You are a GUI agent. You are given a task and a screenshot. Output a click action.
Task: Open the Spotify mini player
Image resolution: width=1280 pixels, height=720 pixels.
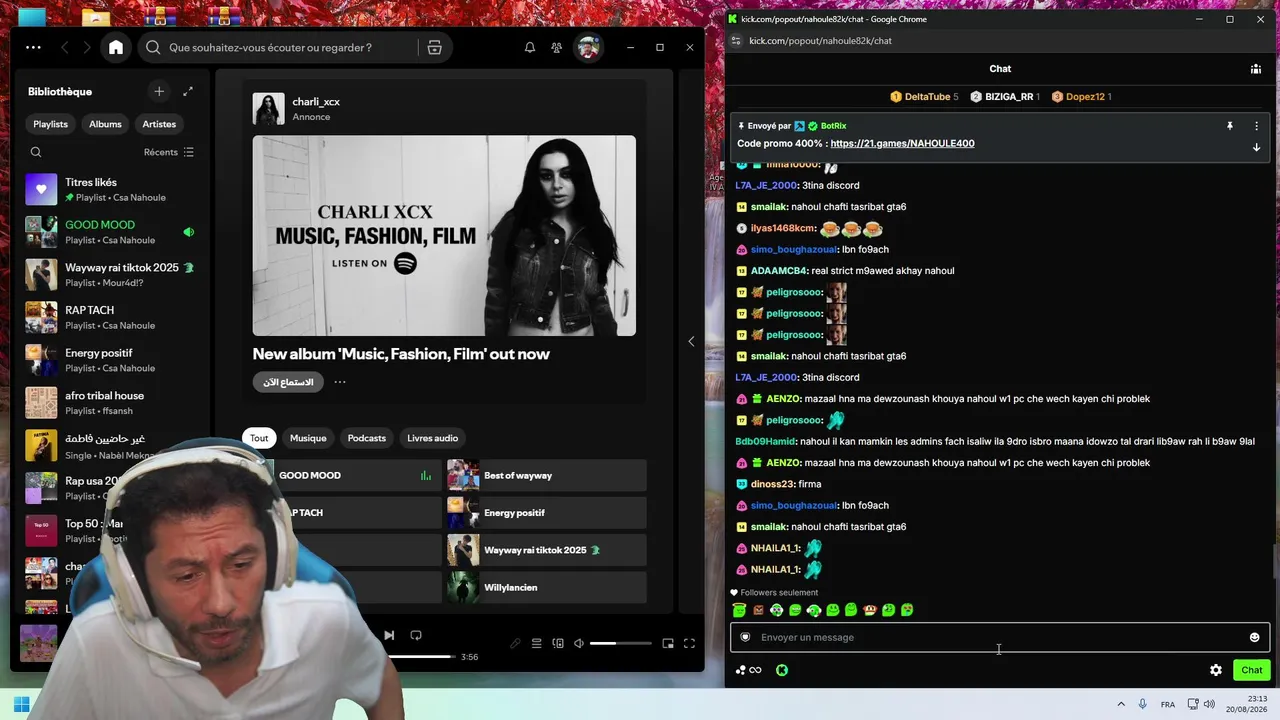click(x=668, y=643)
